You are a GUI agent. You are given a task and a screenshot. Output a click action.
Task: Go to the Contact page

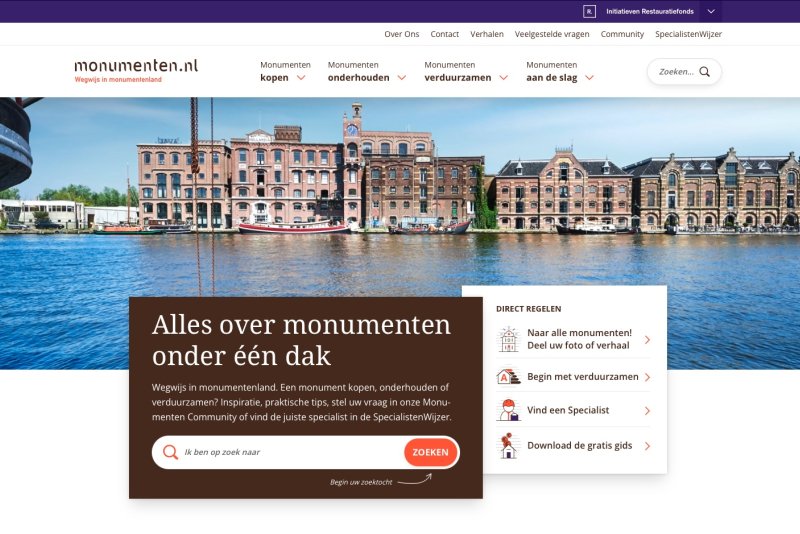pyautogui.click(x=444, y=34)
